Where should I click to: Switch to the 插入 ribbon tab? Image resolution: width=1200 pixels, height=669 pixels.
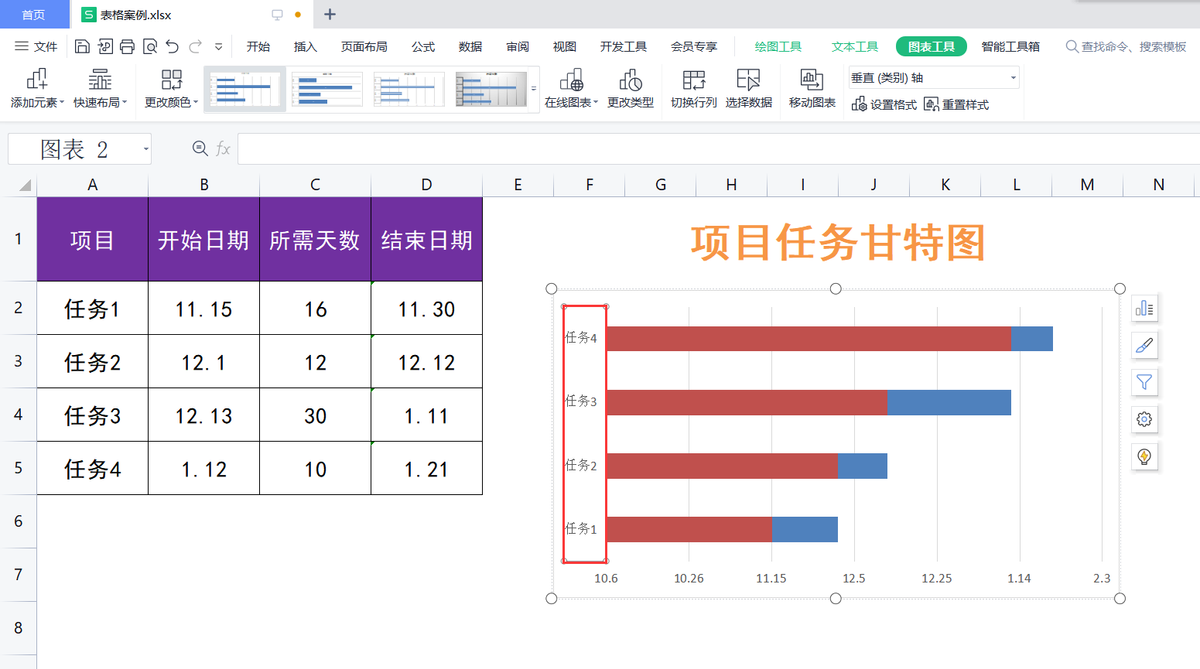point(305,46)
